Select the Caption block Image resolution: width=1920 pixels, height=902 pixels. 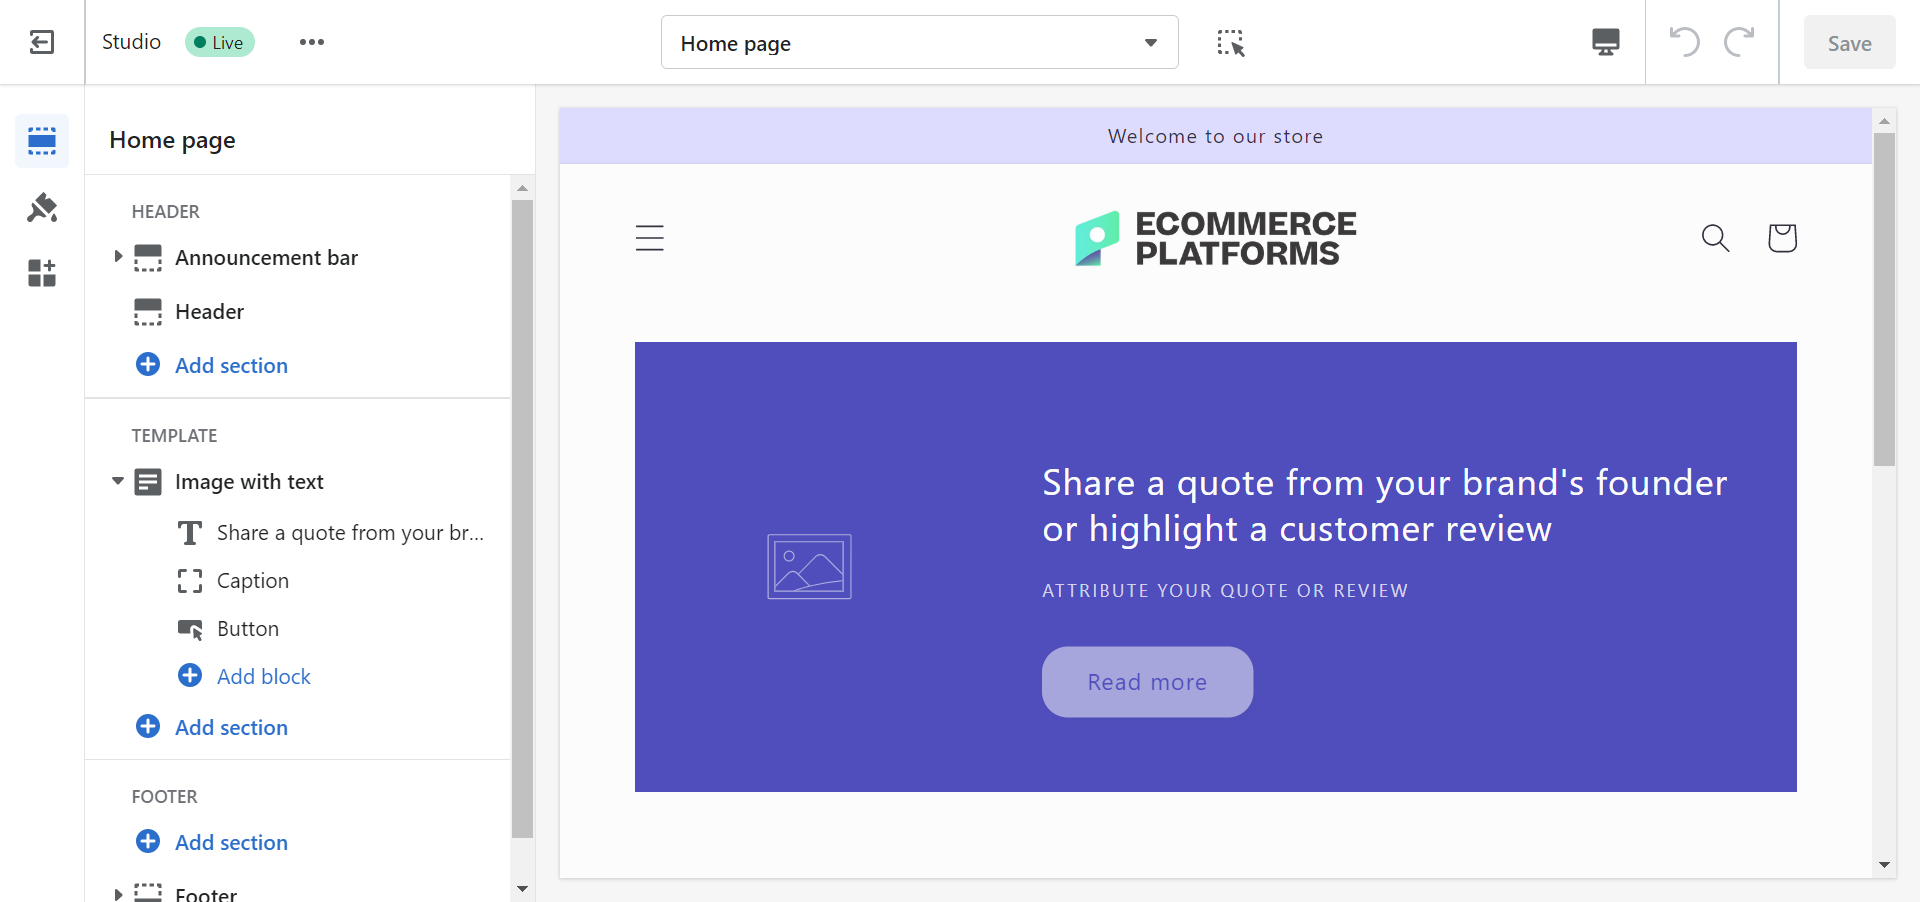[253, 580]
